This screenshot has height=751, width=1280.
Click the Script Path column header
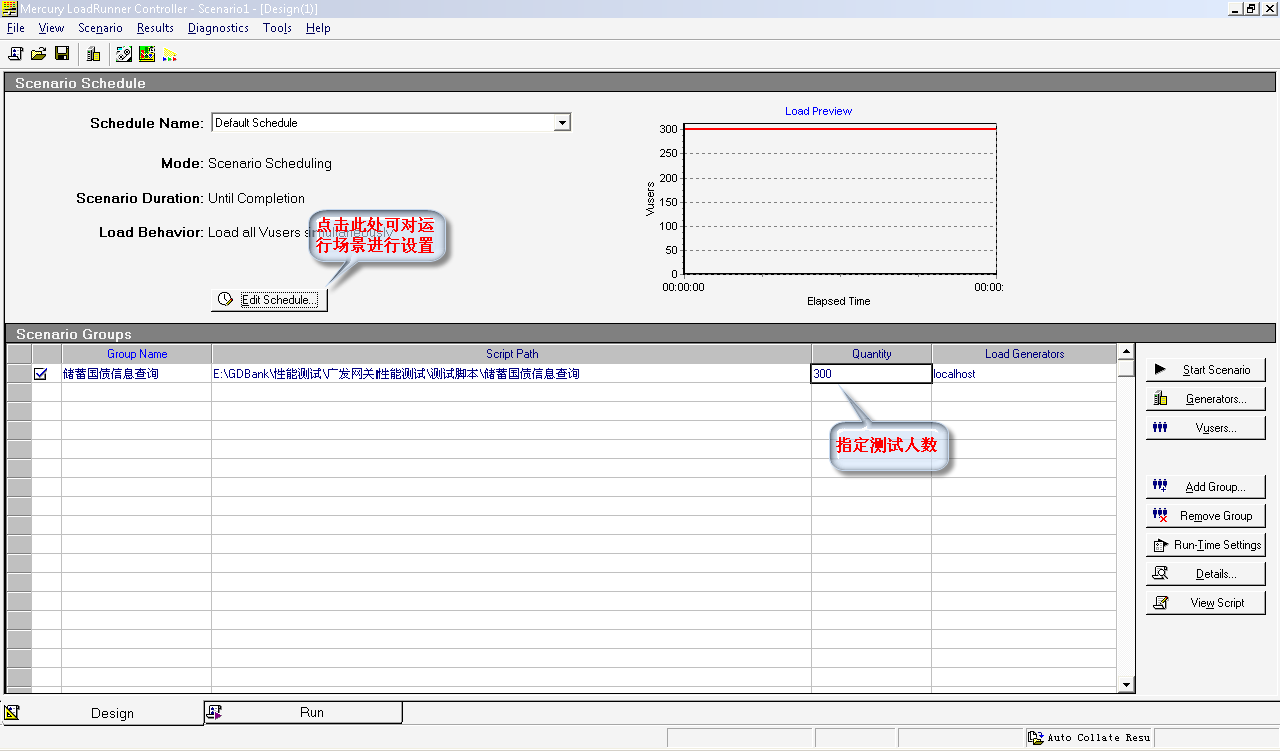click(512, 354)
